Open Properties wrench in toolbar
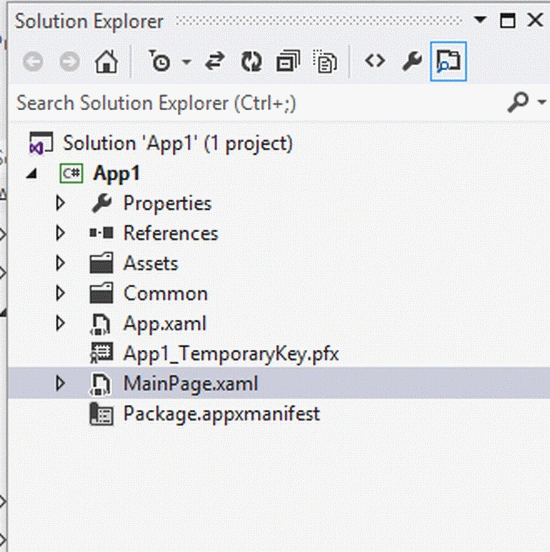Image resolution: width=550 pixels, height=552 pixels. (412, 61)
